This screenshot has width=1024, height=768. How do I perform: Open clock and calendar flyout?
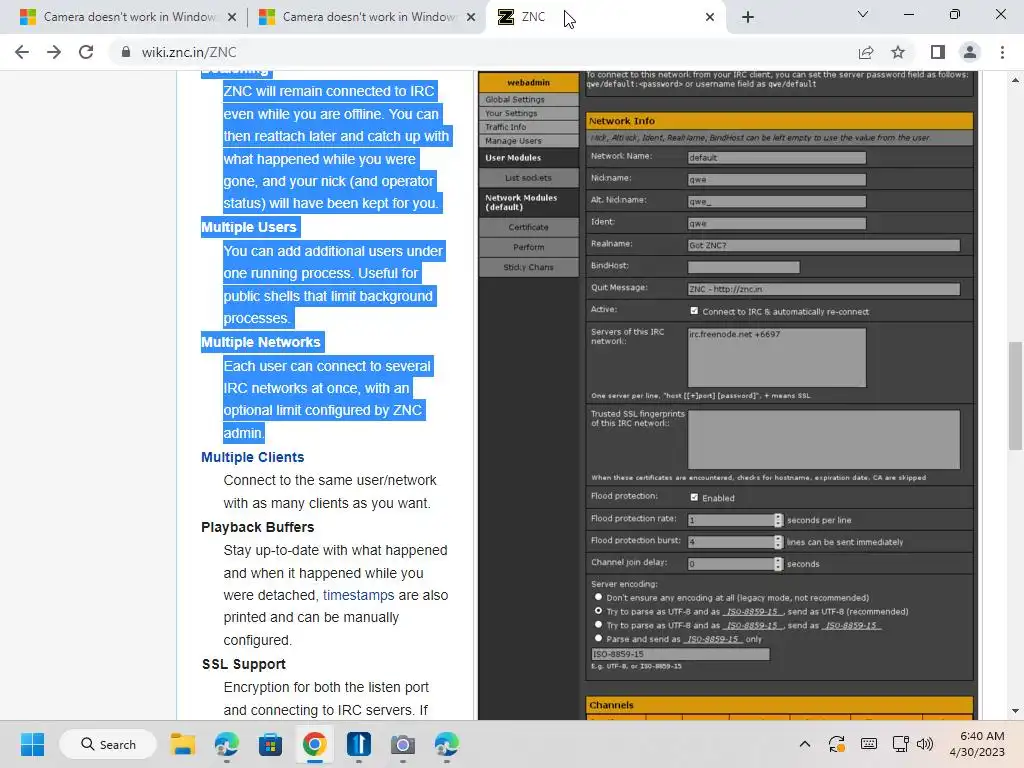978,744
